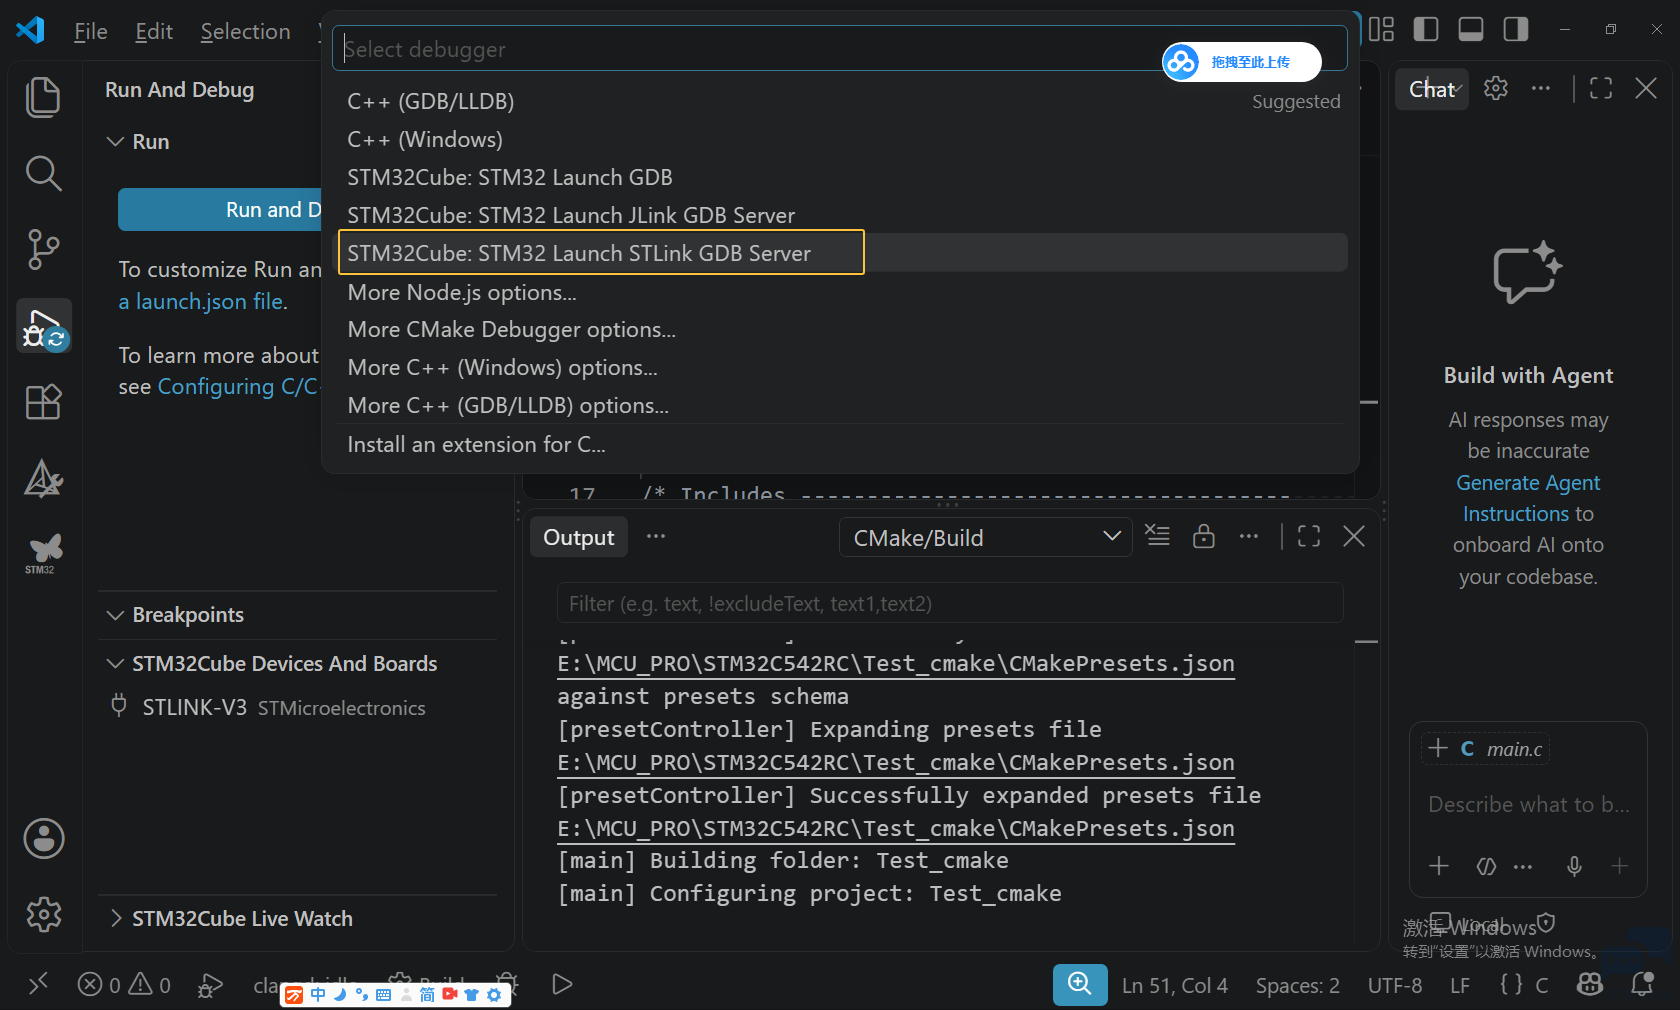Open Output panel more actions menu
This screenshot has height=1010, width=1680.
[x=1249, y=537]
